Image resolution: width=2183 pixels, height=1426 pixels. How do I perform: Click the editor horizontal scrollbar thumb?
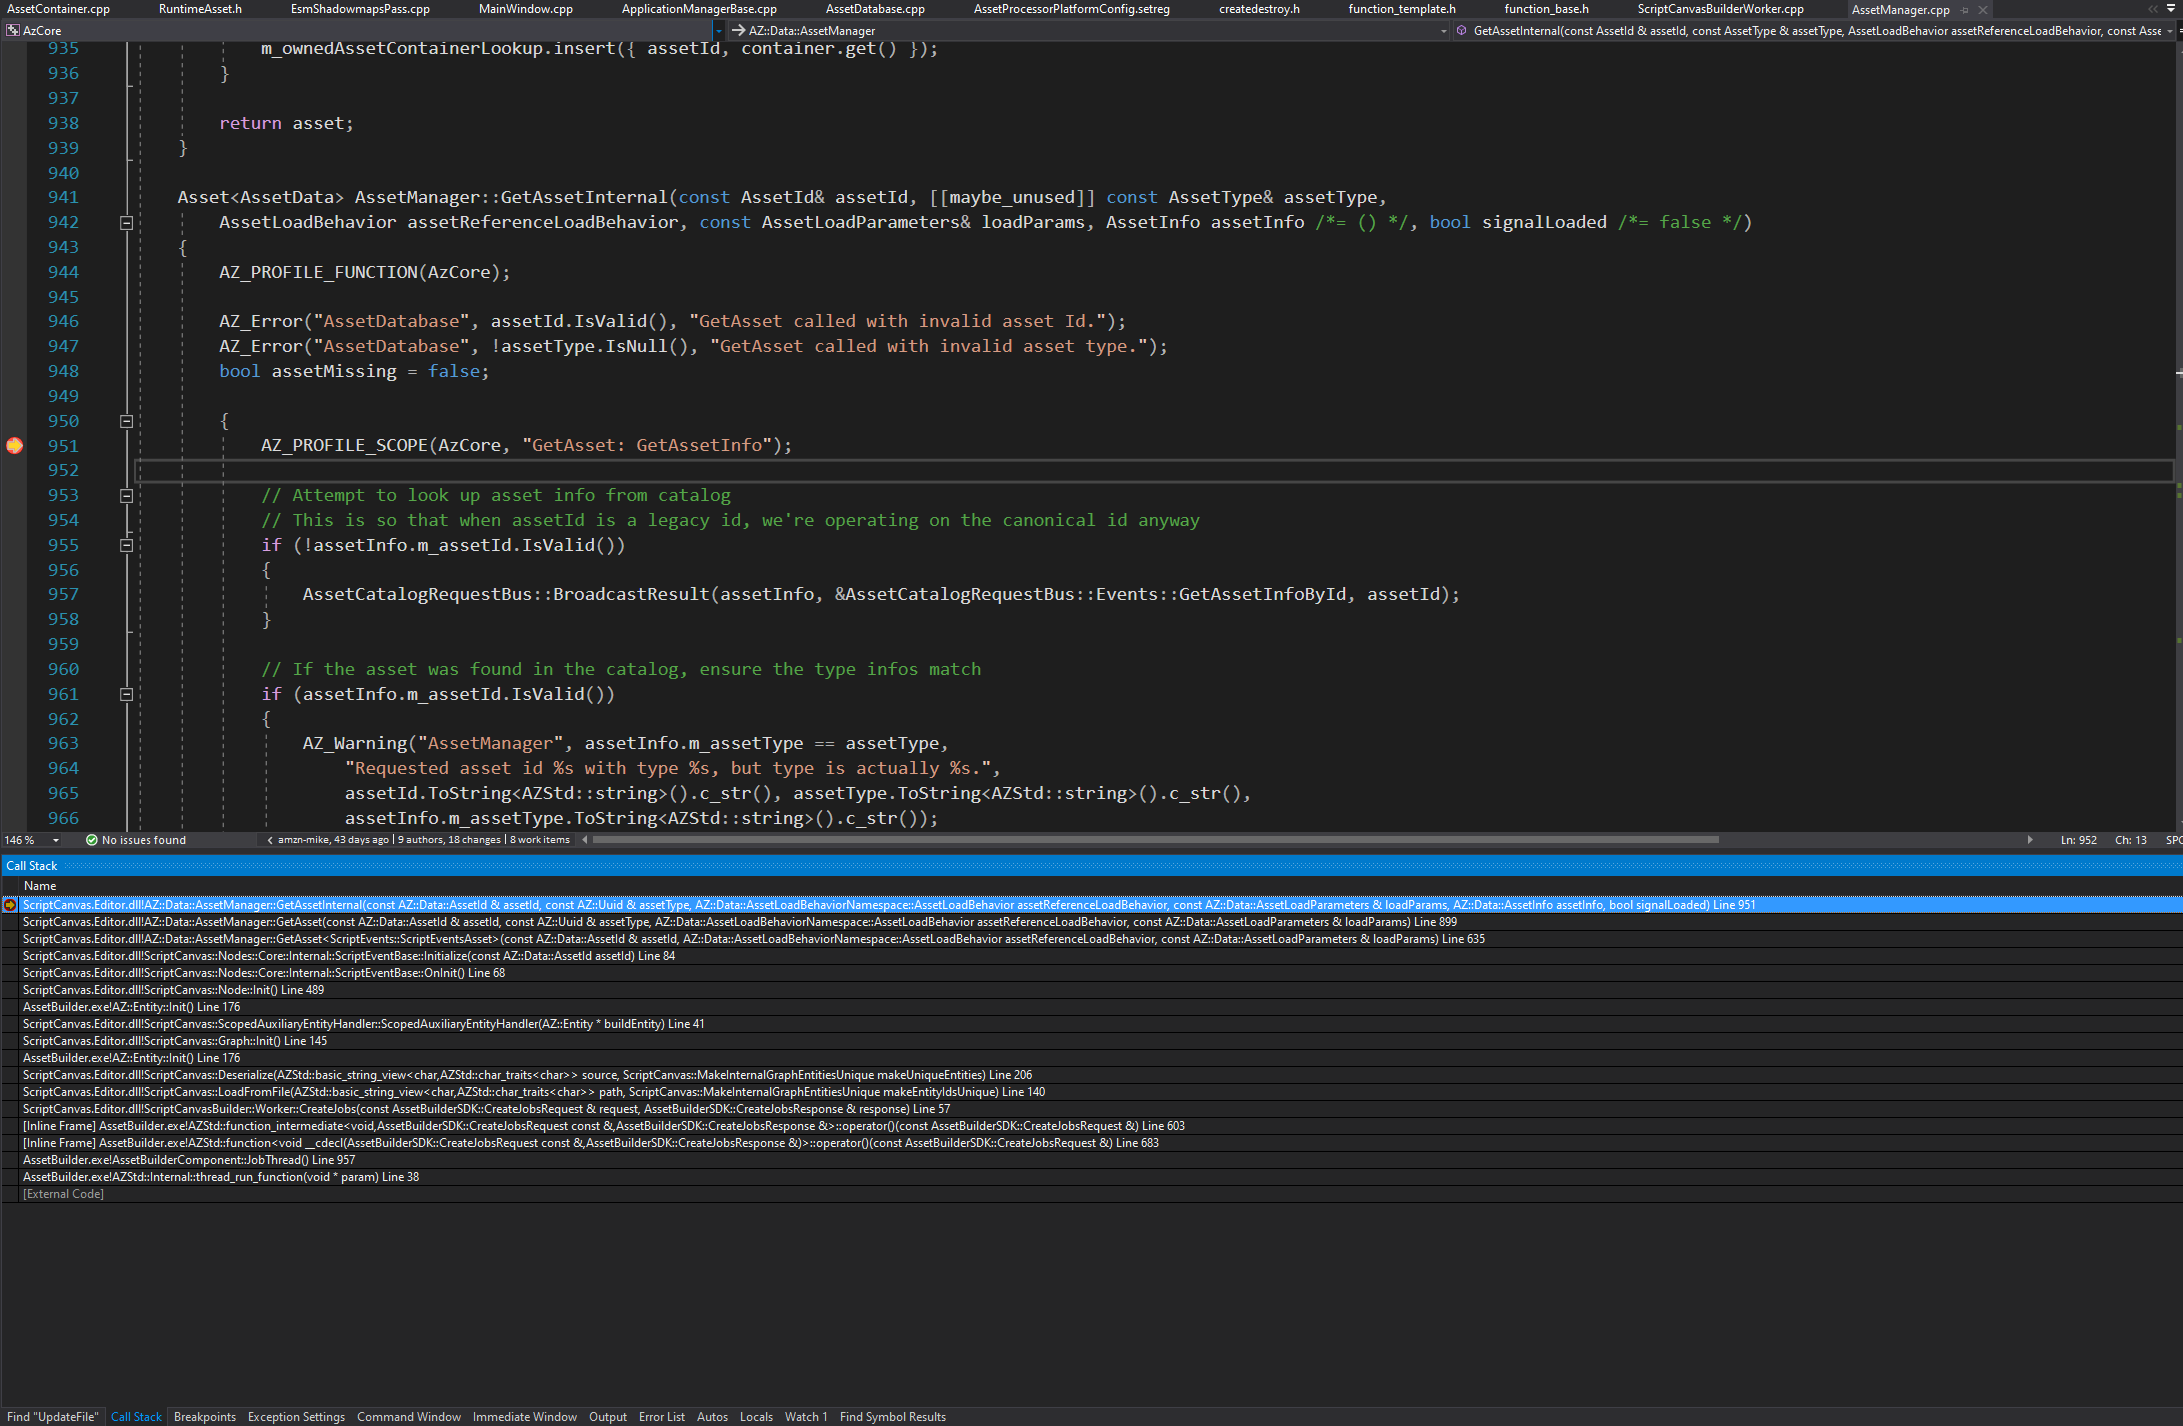tap(1156, 840)
